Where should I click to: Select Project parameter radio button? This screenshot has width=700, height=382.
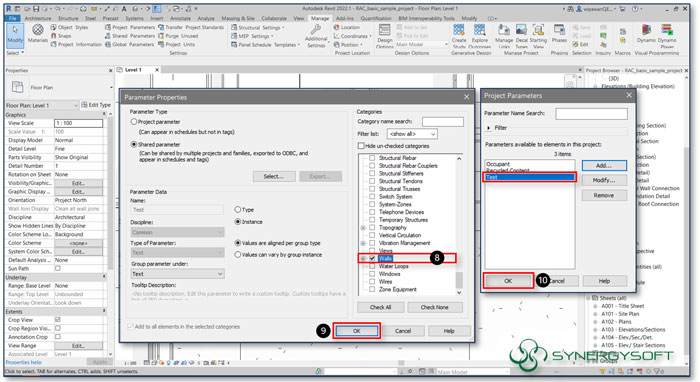tap(133, 121)
